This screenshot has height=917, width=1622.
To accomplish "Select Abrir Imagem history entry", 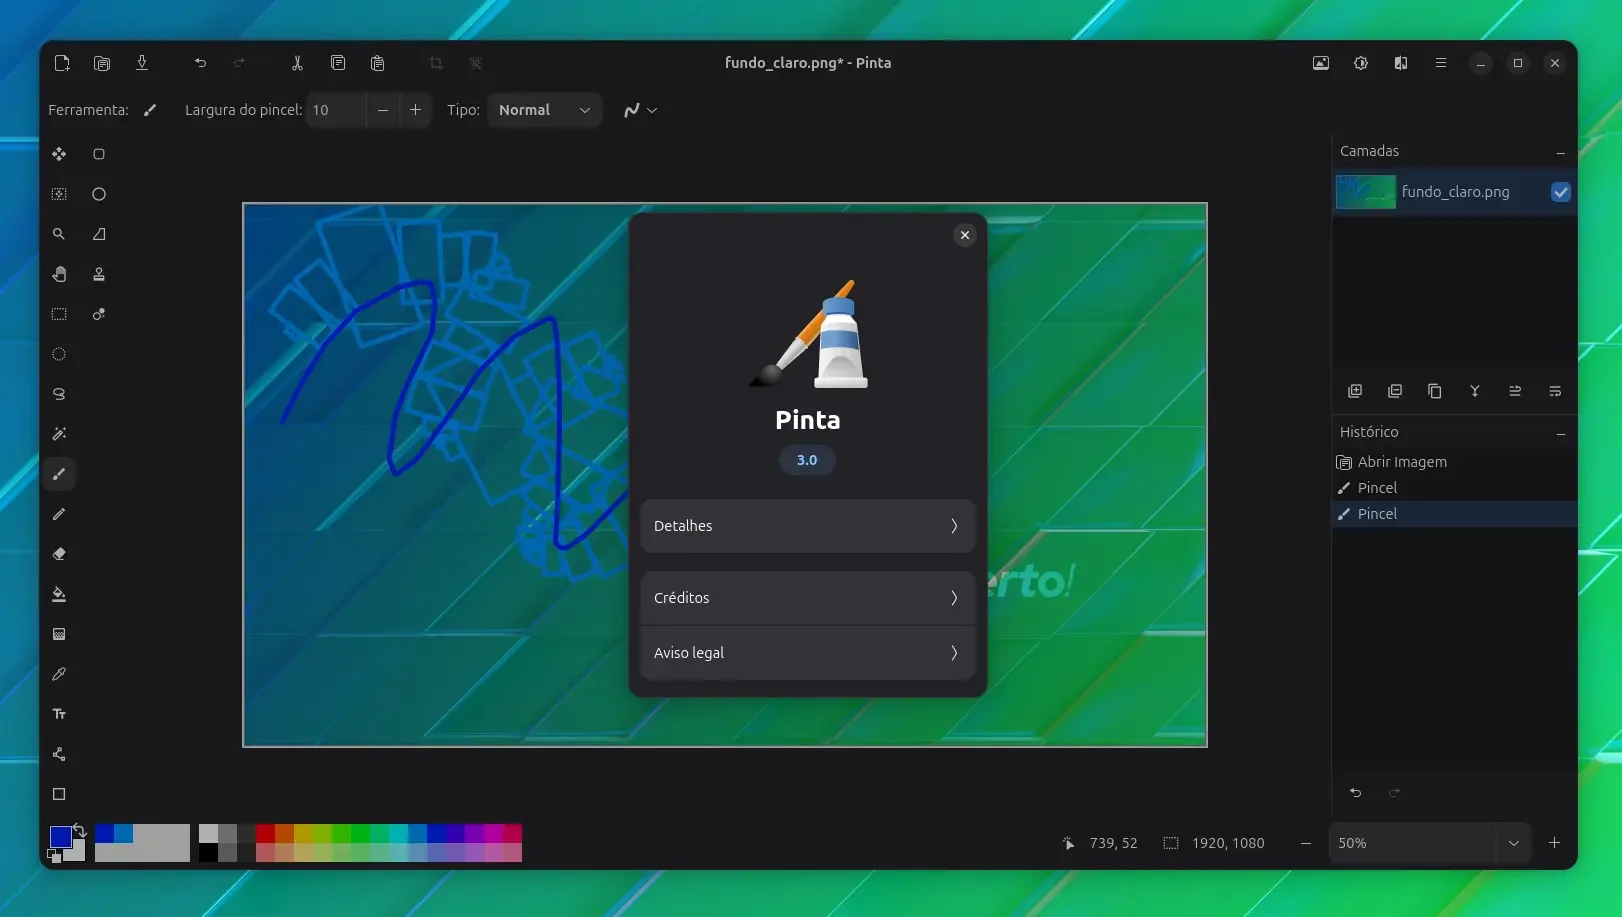I will (1455, 462).
